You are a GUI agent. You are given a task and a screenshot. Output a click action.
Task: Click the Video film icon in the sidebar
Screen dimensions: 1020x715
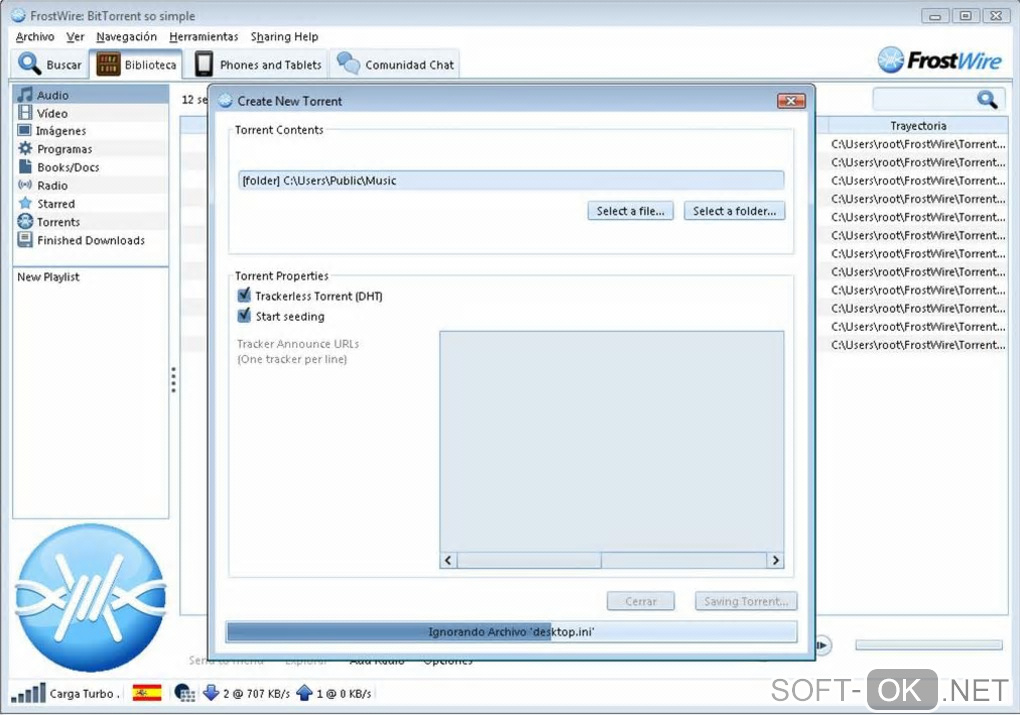pos(25,113)
